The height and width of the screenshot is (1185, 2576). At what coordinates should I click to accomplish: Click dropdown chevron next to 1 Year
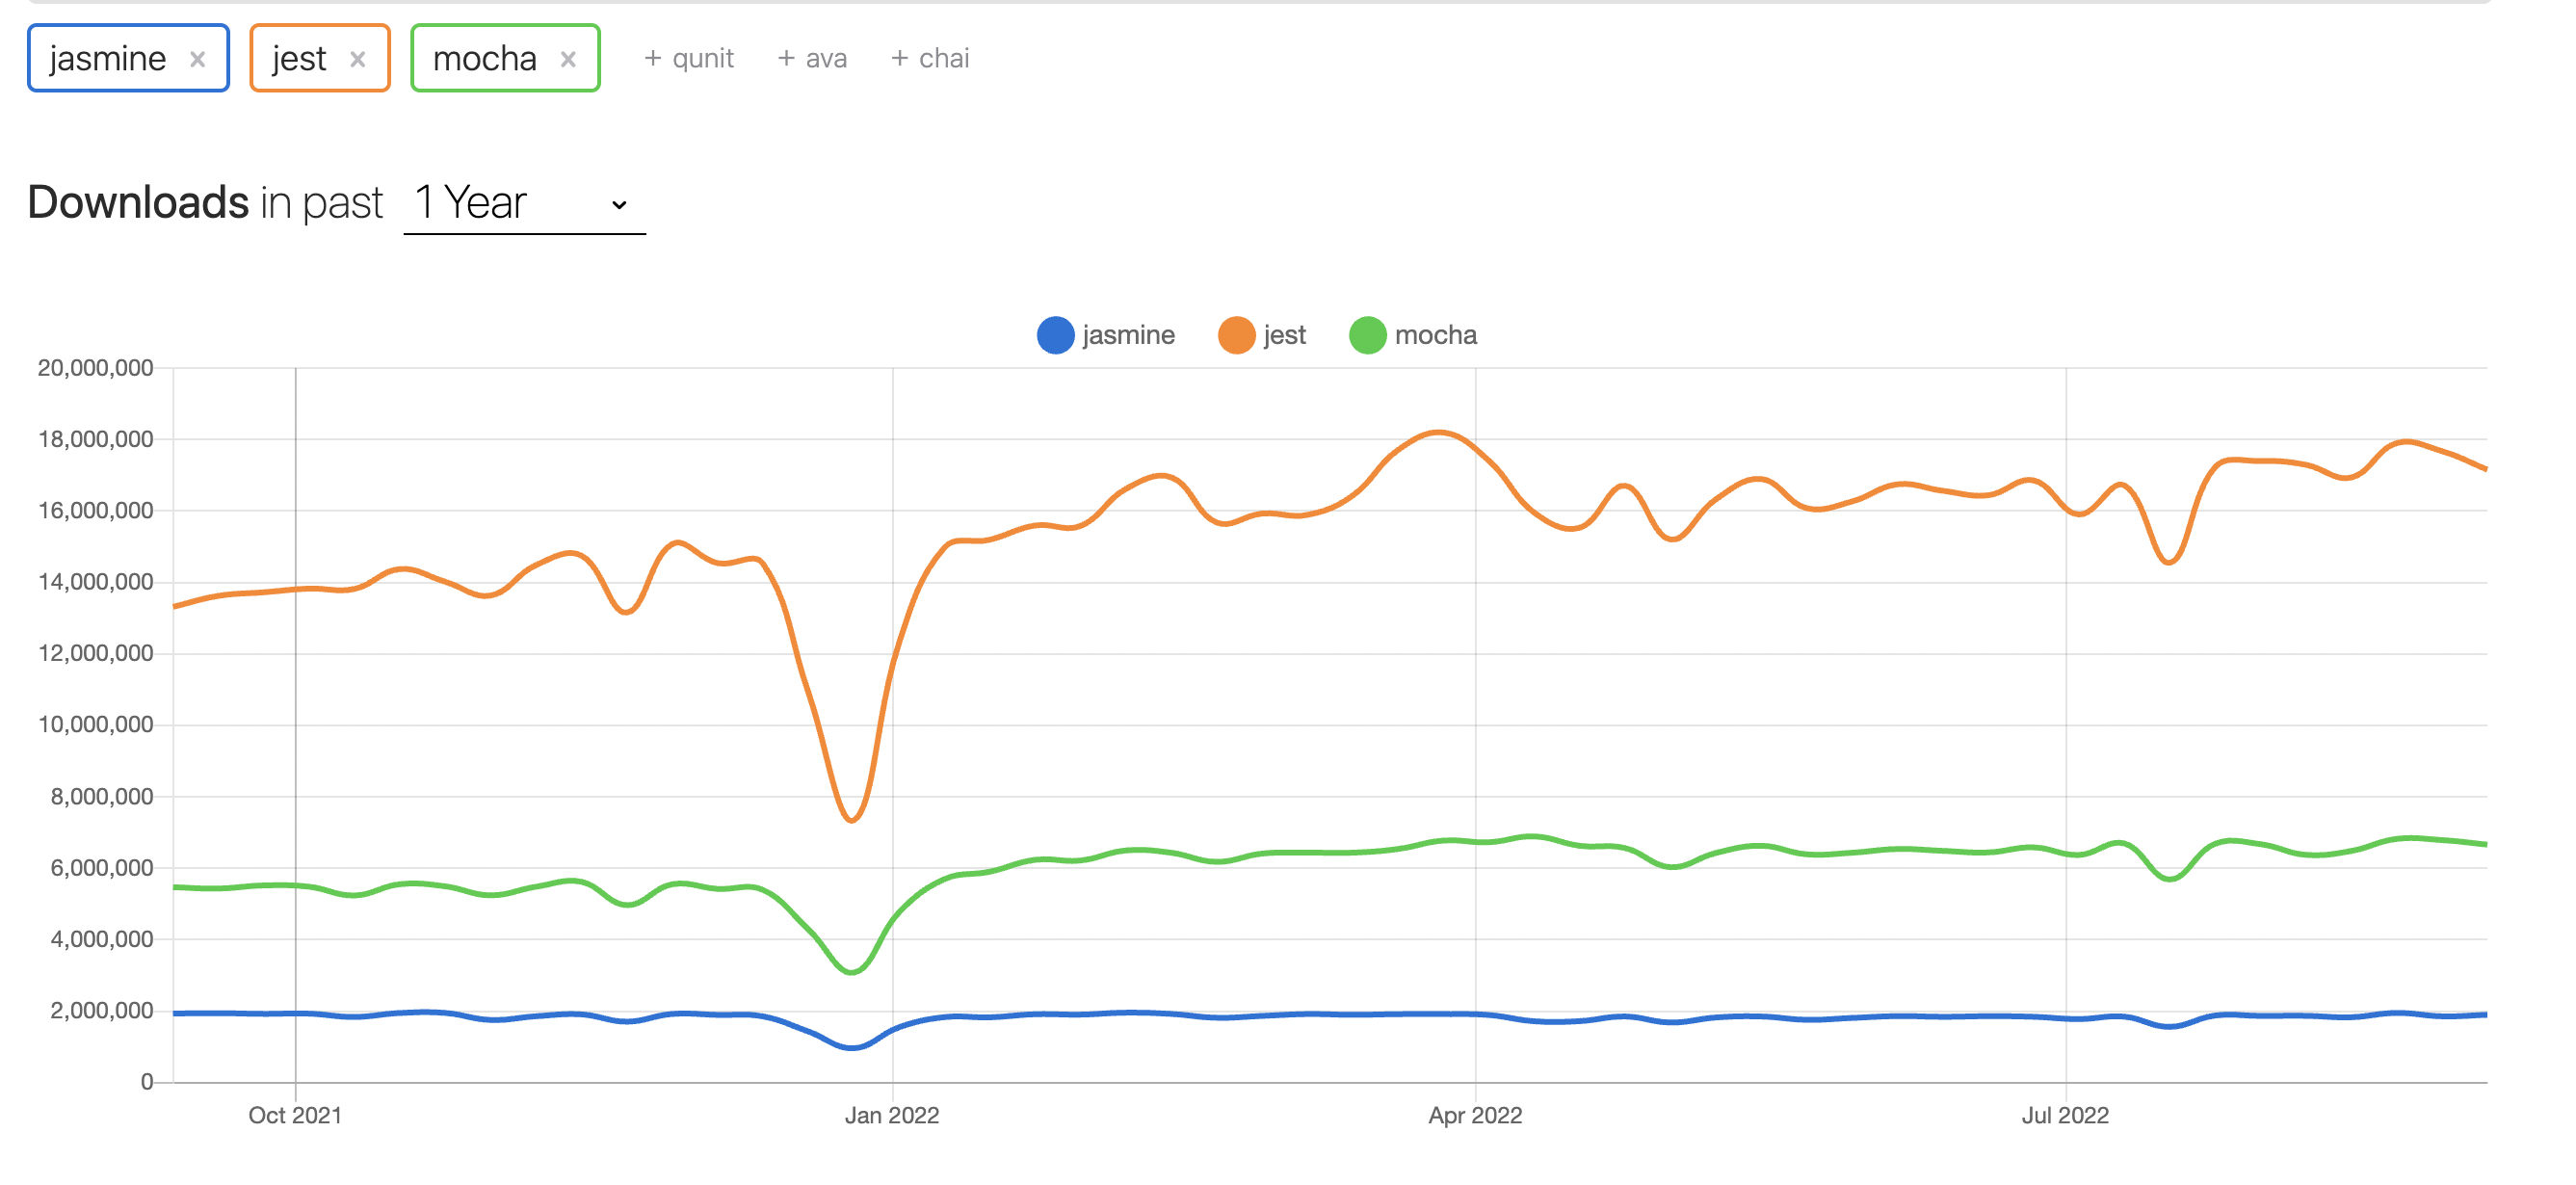pos(619,205)
